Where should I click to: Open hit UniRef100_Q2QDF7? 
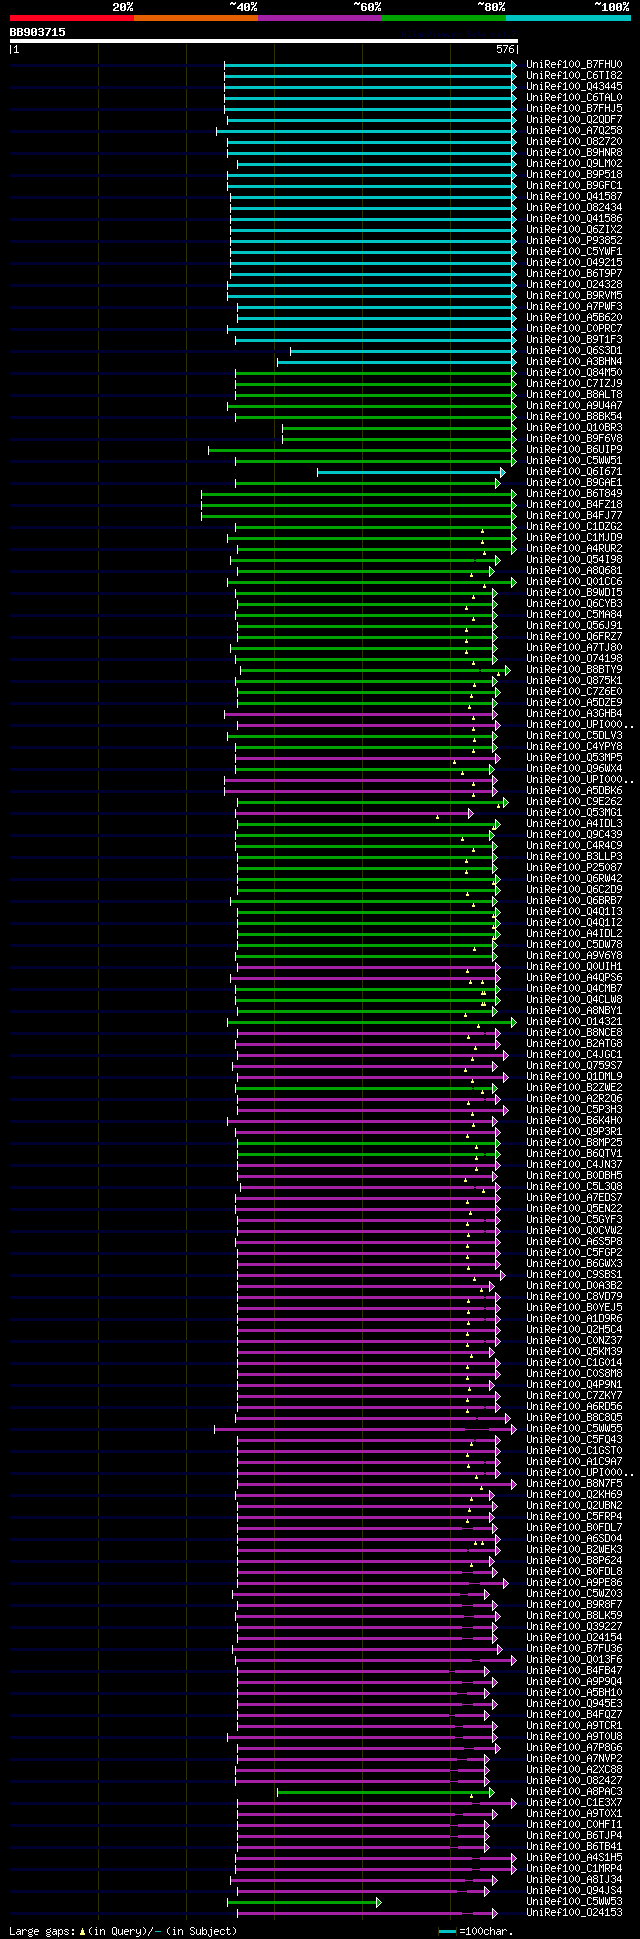pyautogui.click(x=574, y=120)
